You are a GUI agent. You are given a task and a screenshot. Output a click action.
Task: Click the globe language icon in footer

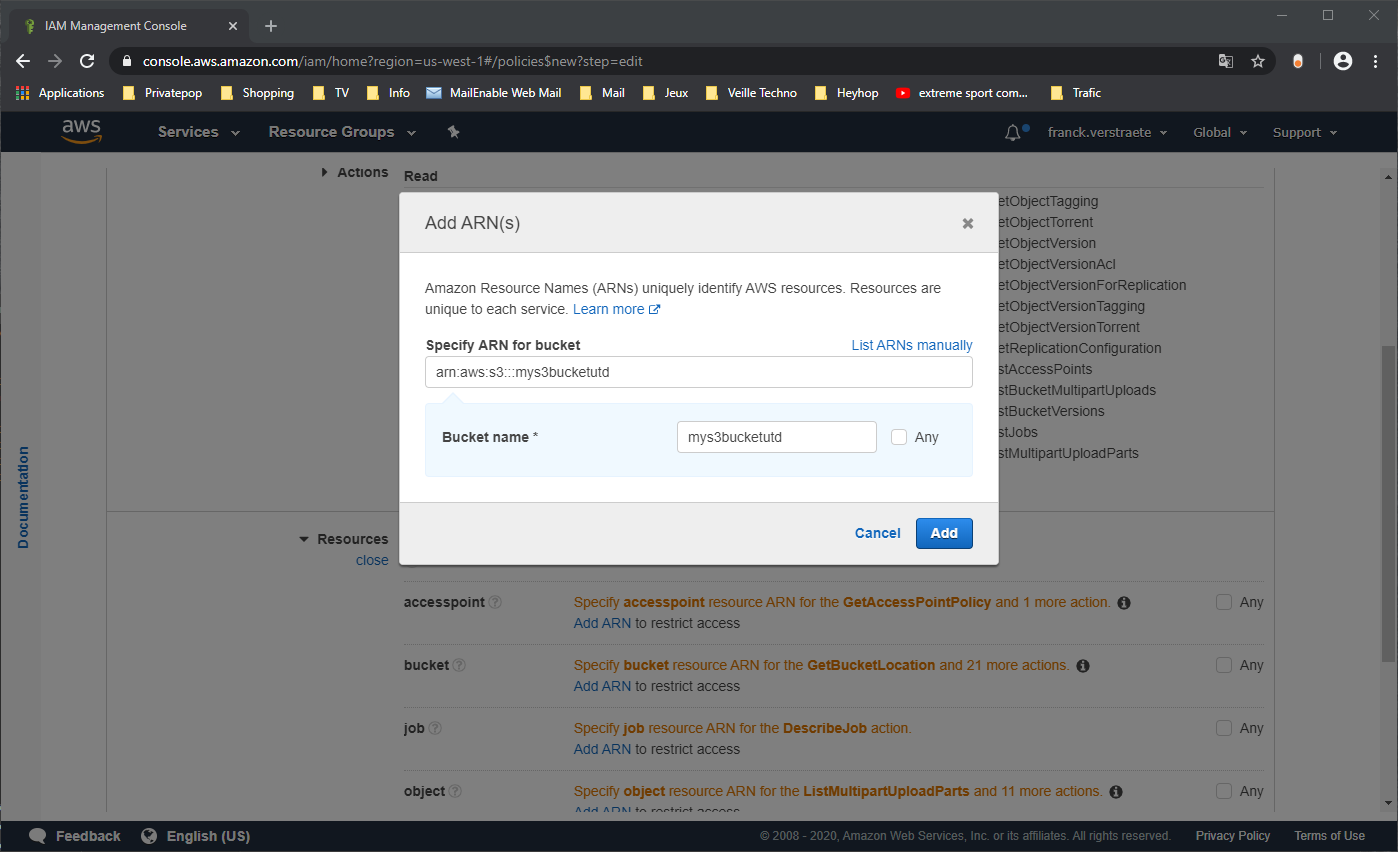click(149, 836)
